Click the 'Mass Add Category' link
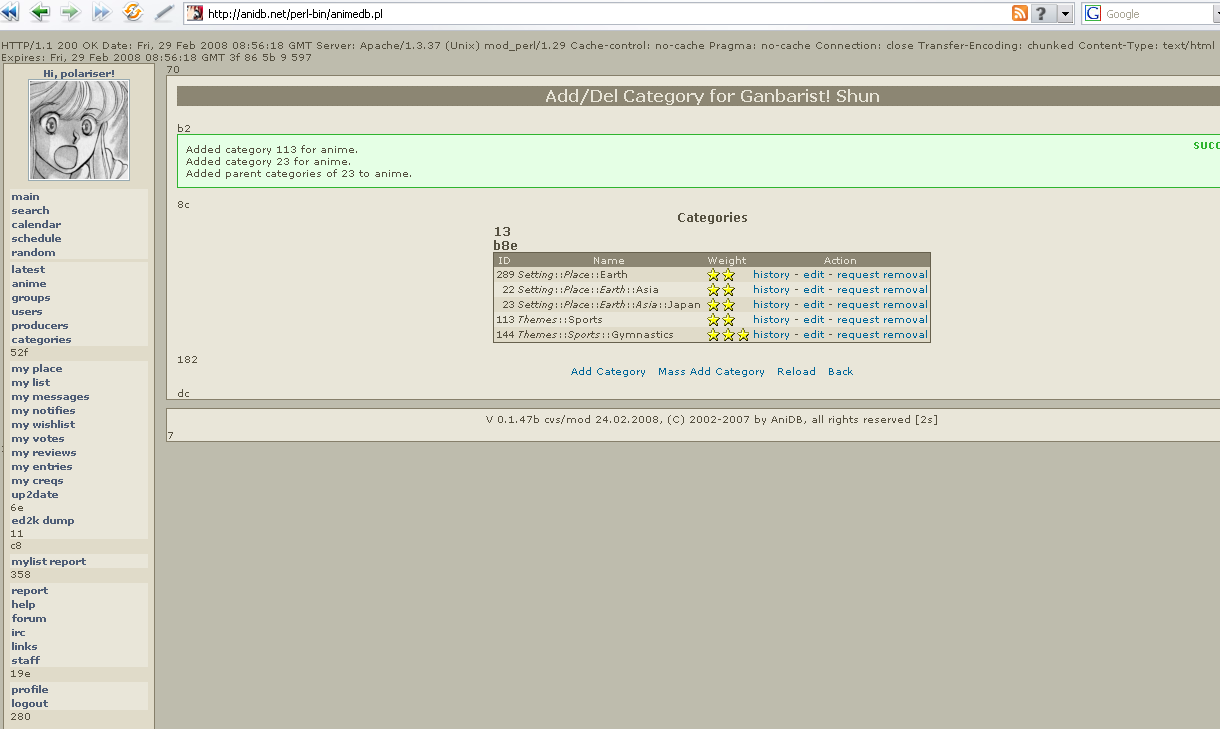Screen dimensions: 1220x729 tap(711, 372)
